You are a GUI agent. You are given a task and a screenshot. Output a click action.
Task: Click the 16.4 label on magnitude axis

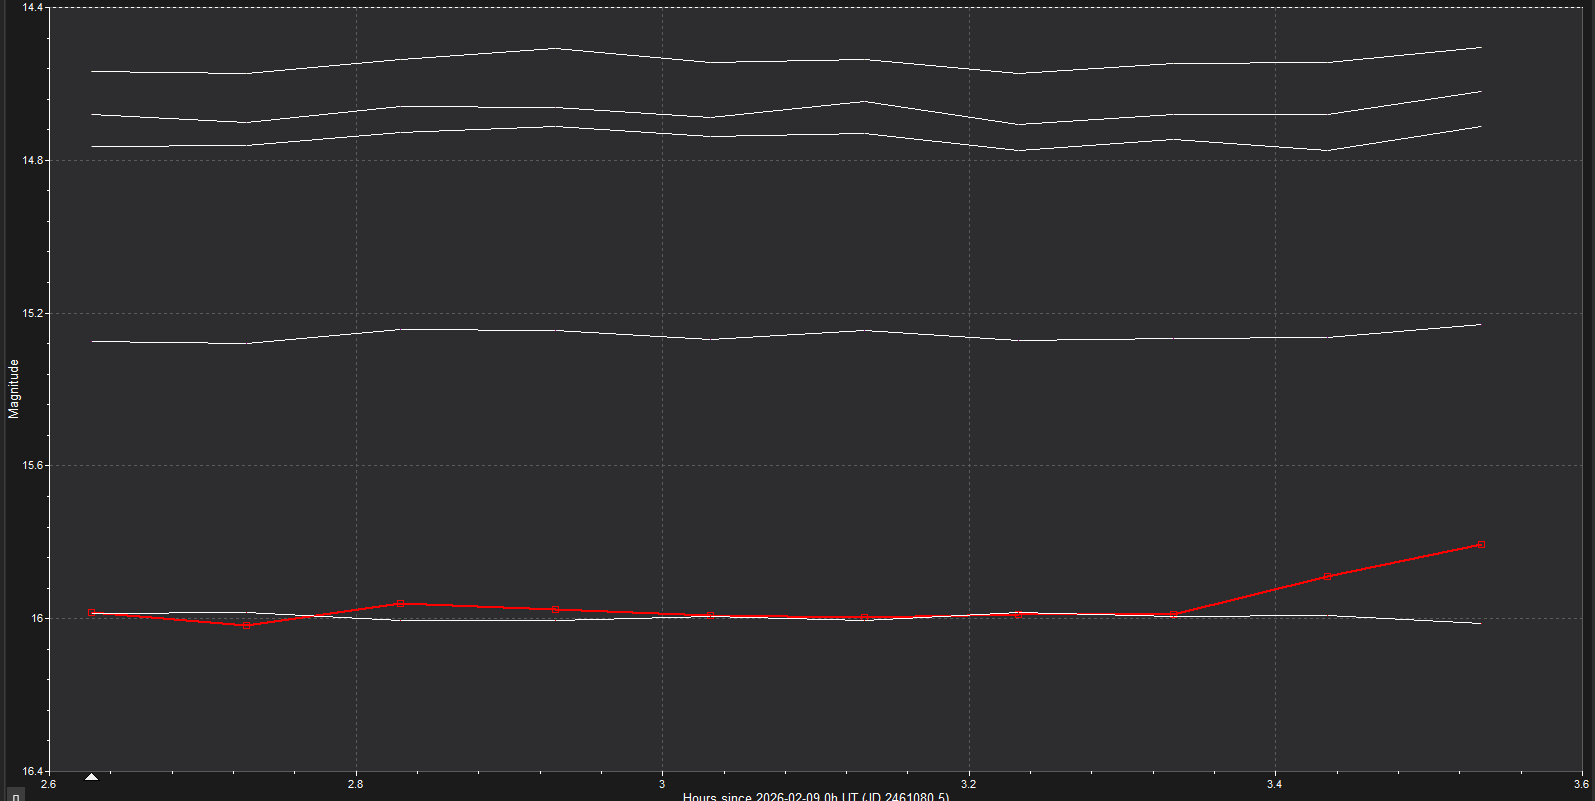33,771
